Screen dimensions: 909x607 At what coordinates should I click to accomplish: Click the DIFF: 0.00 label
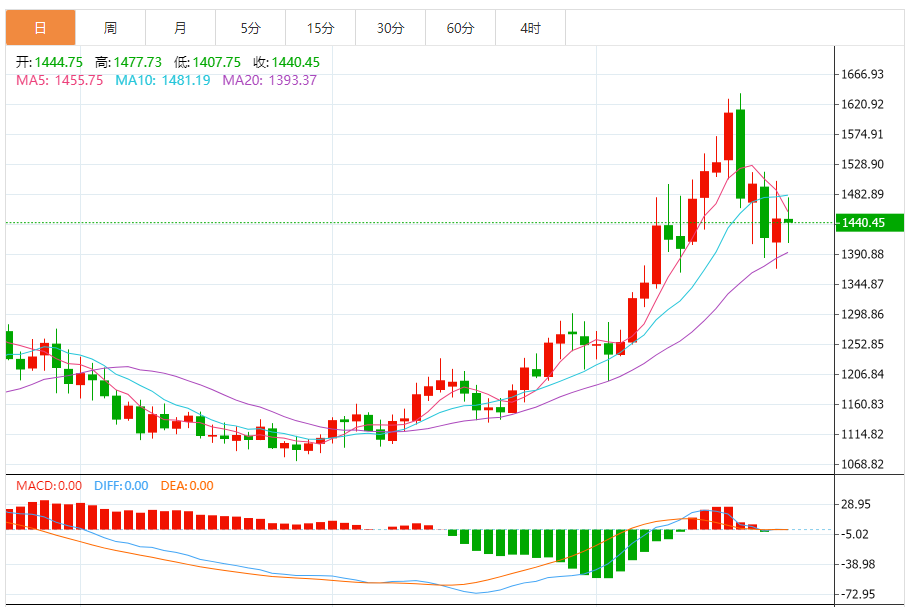121,486
